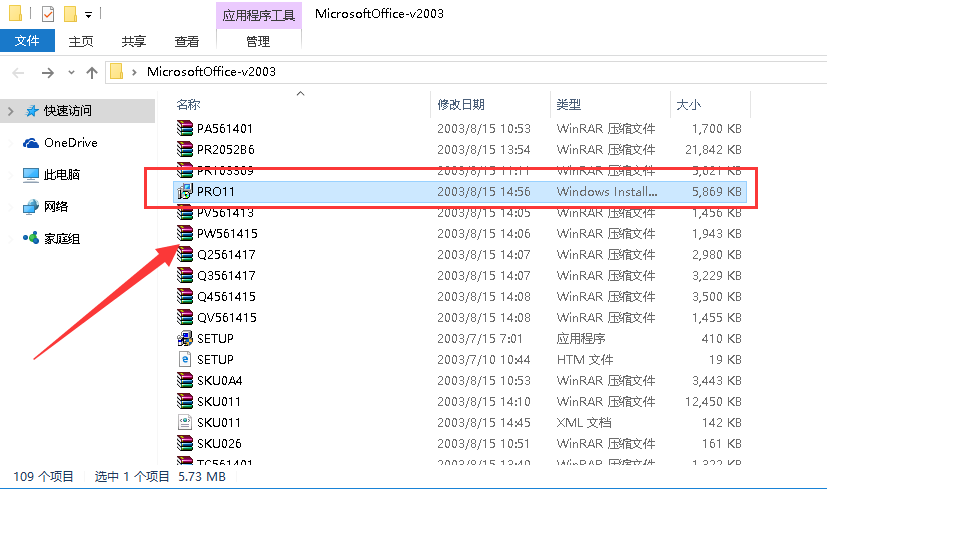
Task: Click the SETUP HTM file icon
Action: 185,359
